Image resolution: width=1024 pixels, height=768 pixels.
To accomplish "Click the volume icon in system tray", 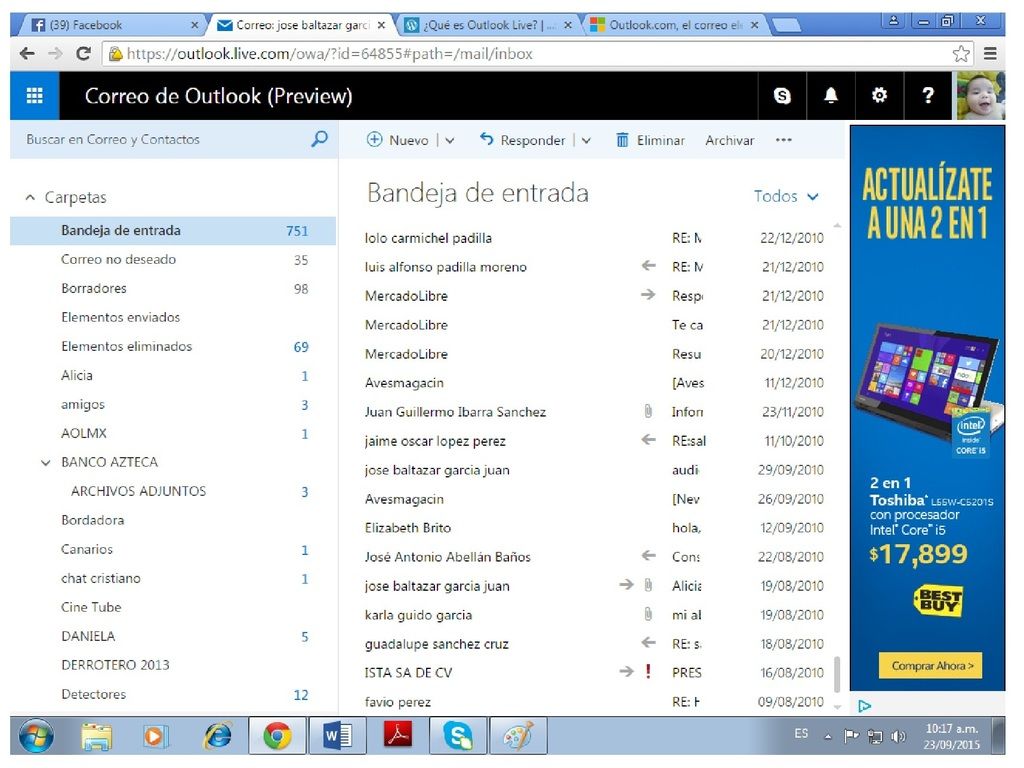I will click(x=899, y=736).
